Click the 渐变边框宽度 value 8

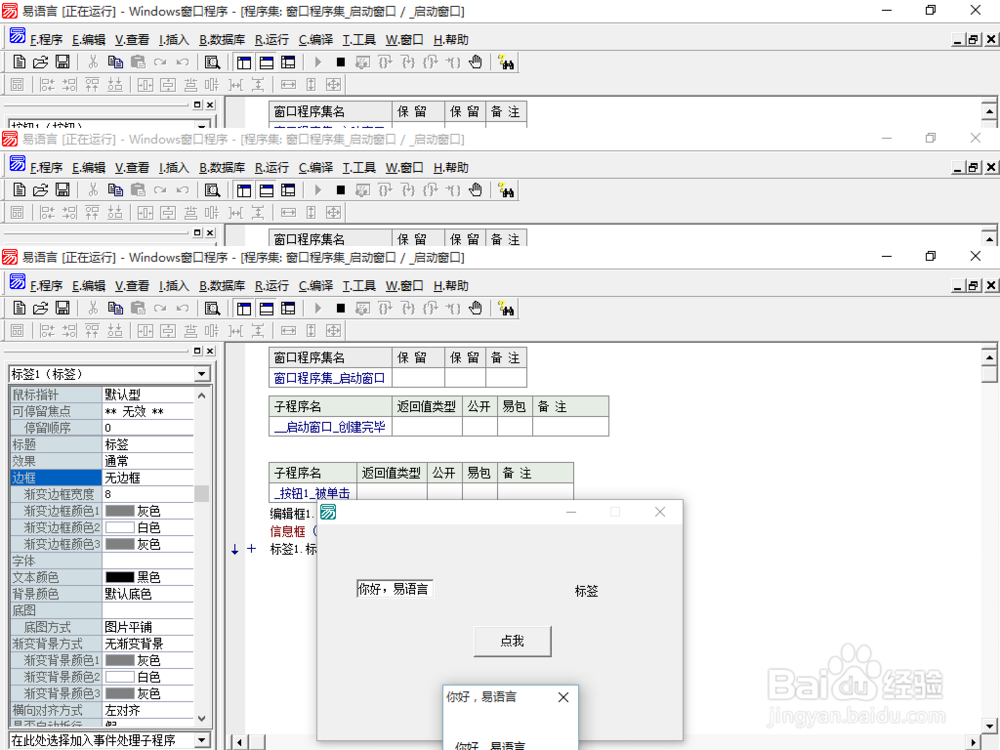[108, 494]
